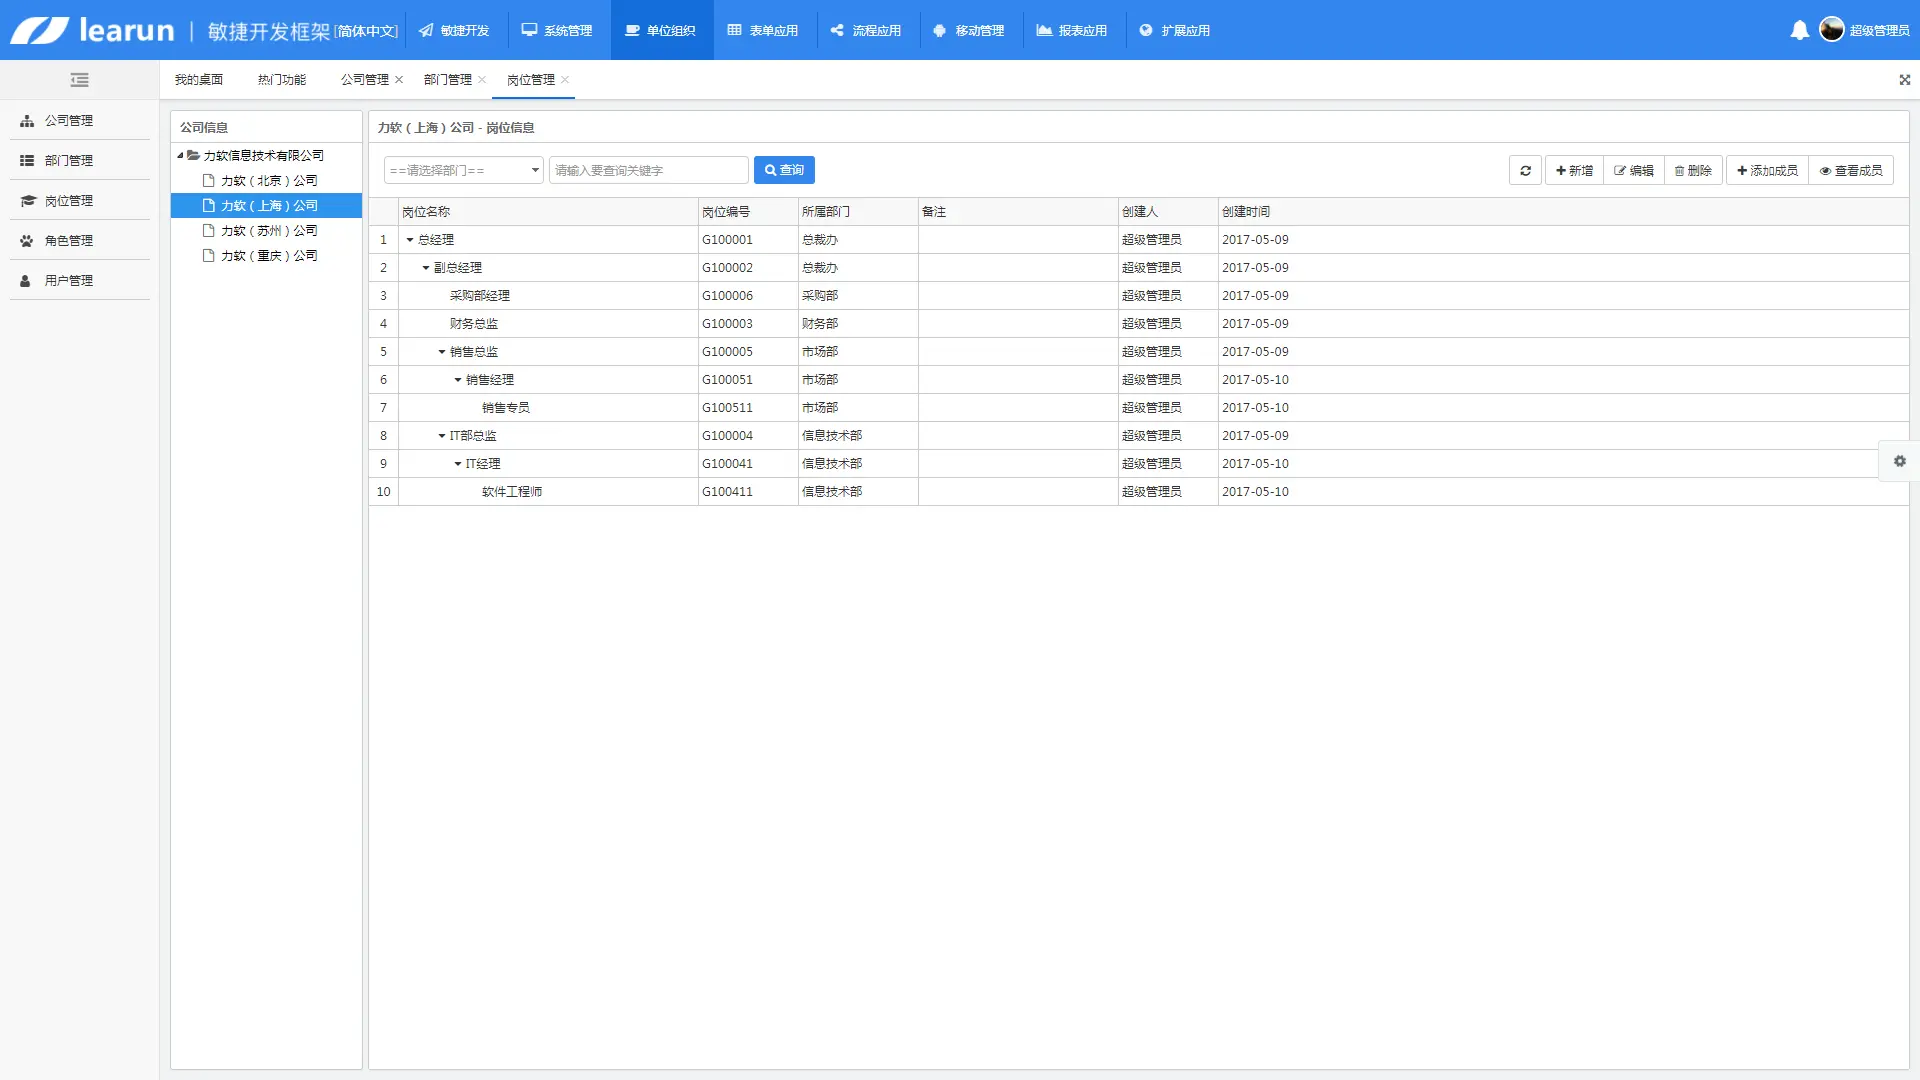
Task: Switch to the 我的桌面 tab
Action: tap(198, 80)
